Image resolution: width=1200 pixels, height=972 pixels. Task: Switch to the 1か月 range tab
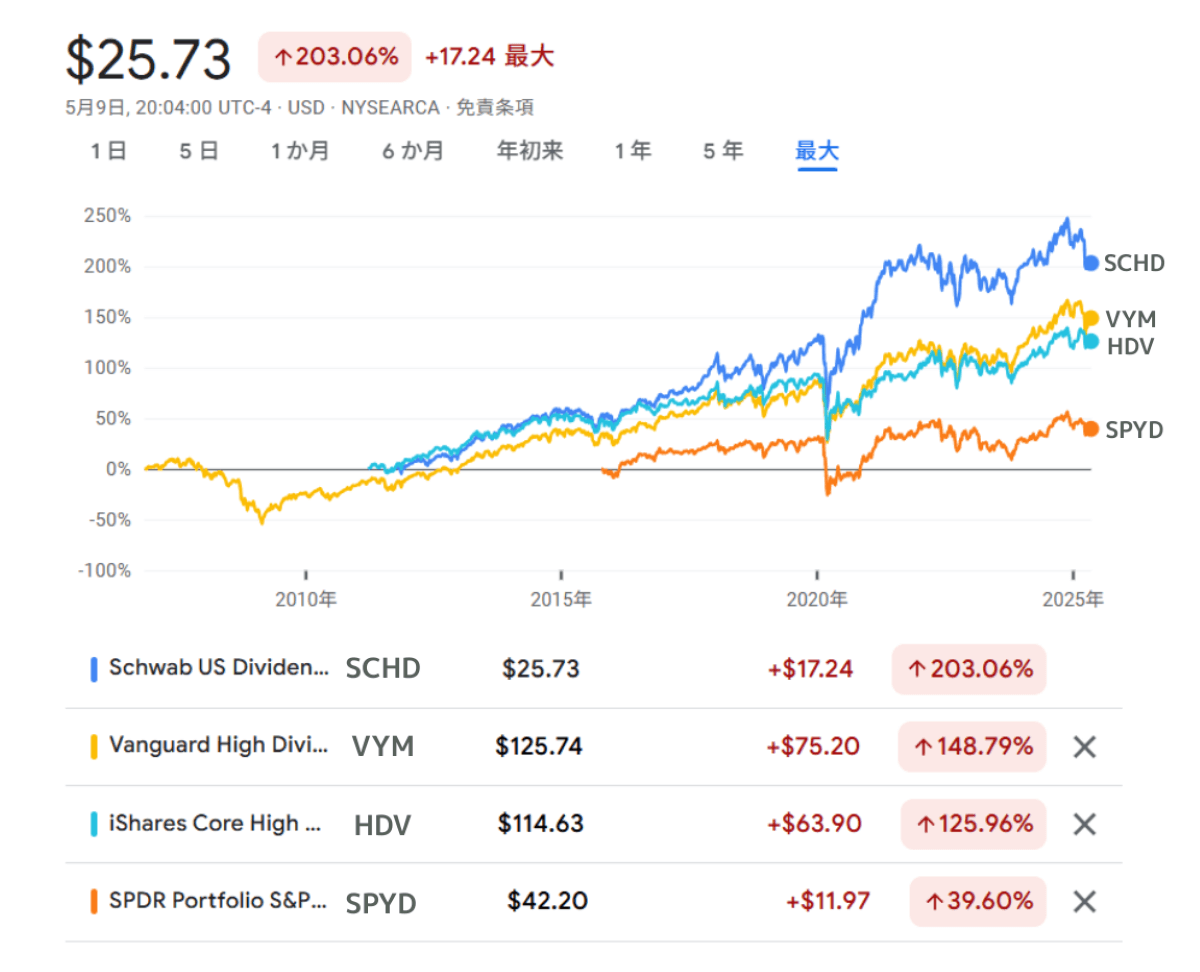[x=299, y=151]
